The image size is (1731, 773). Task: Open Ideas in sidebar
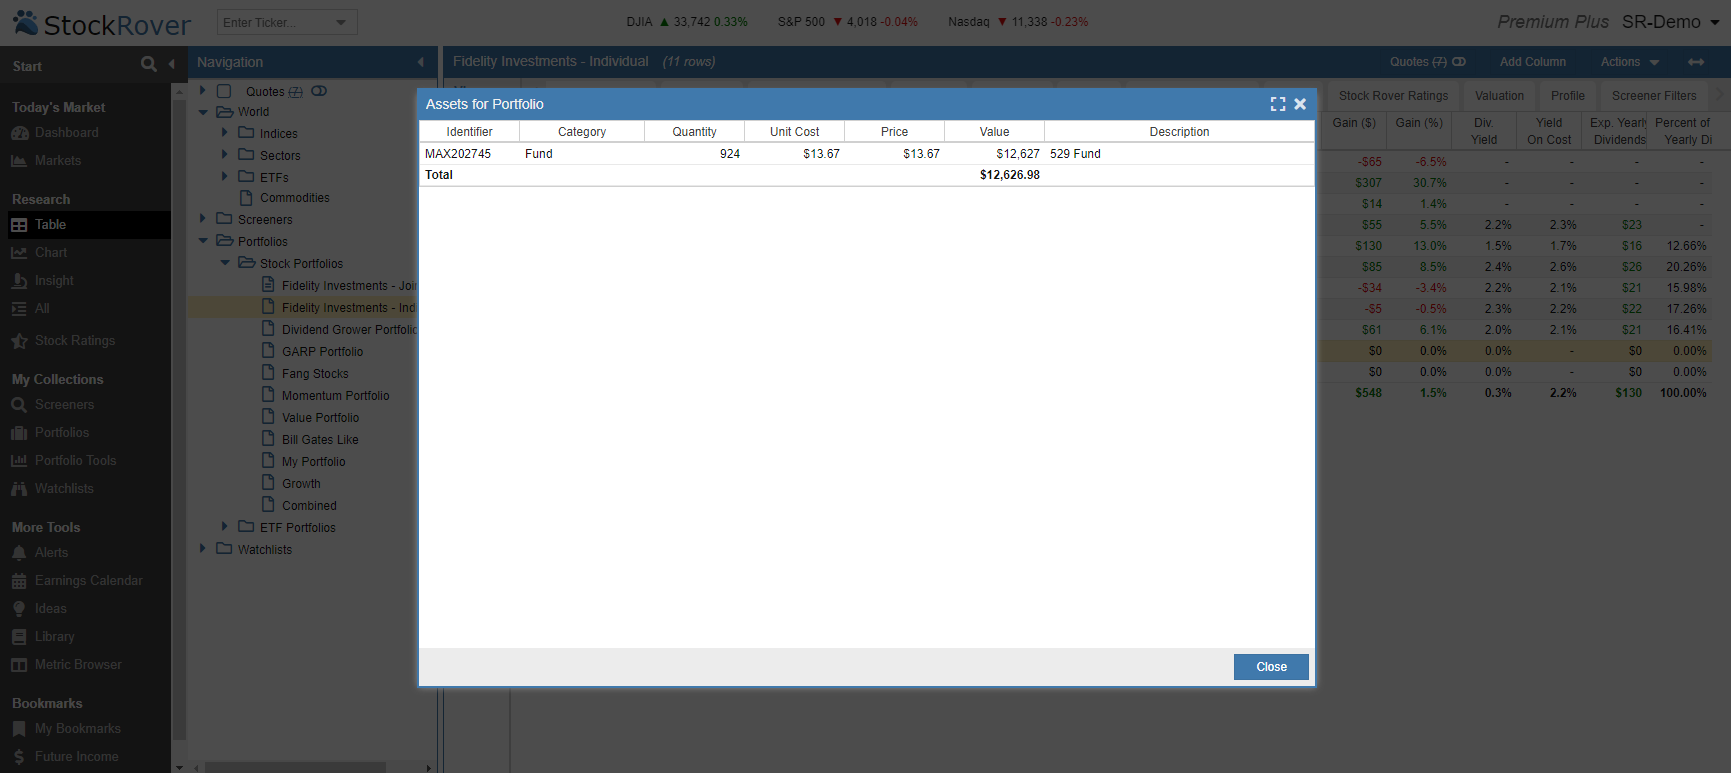coord(50,608)
